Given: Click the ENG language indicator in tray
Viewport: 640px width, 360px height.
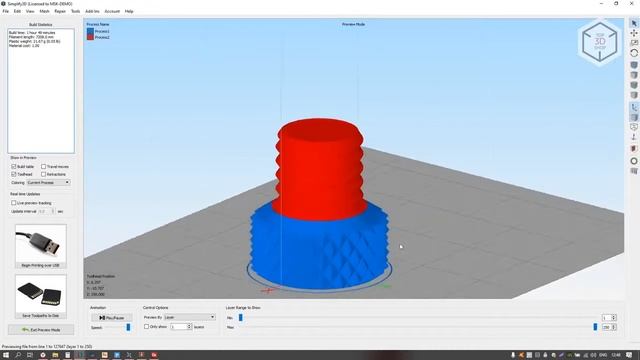Looking at the screenshot, I should pos(603,355).
